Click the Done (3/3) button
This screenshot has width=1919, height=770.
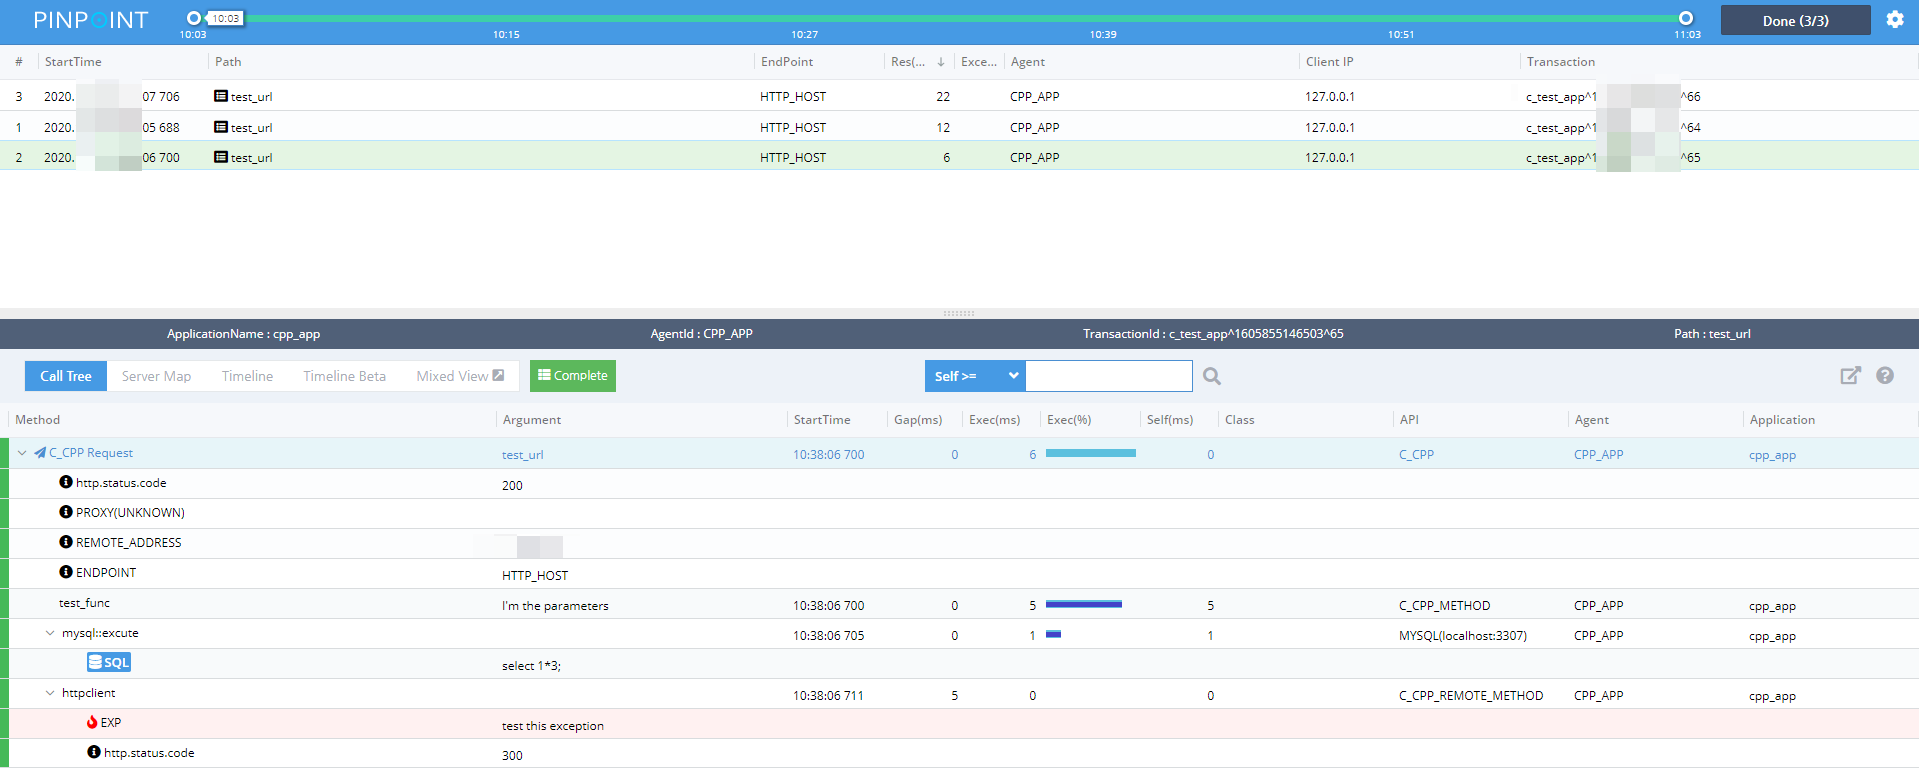pos(1796,20)
